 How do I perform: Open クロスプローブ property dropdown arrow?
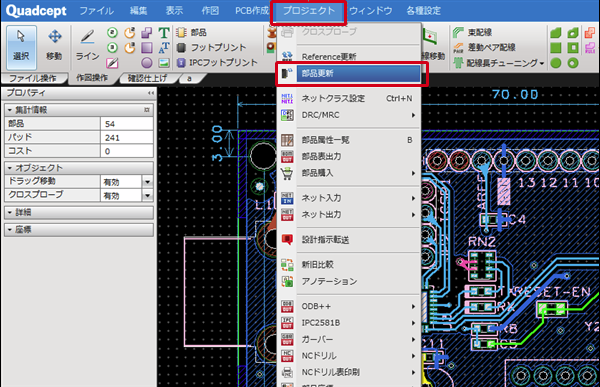click(147, 196)
